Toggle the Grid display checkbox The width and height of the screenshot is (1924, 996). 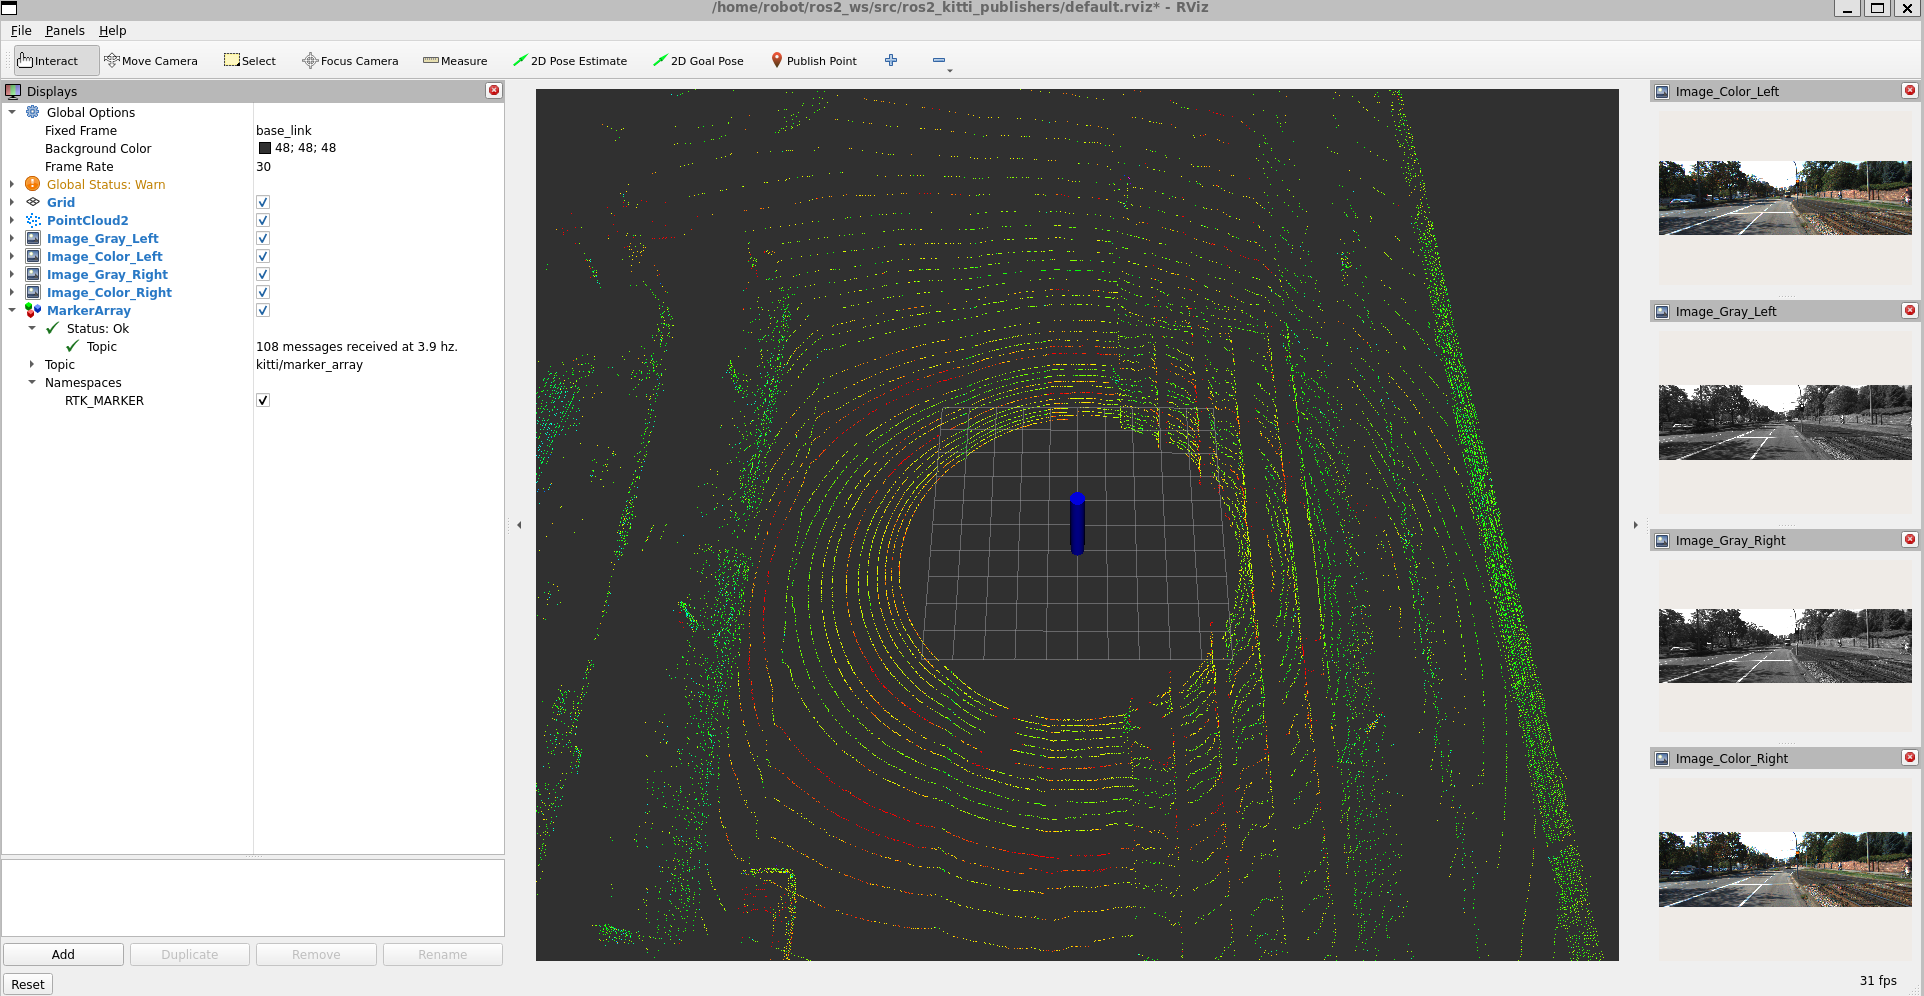(263, 203)
